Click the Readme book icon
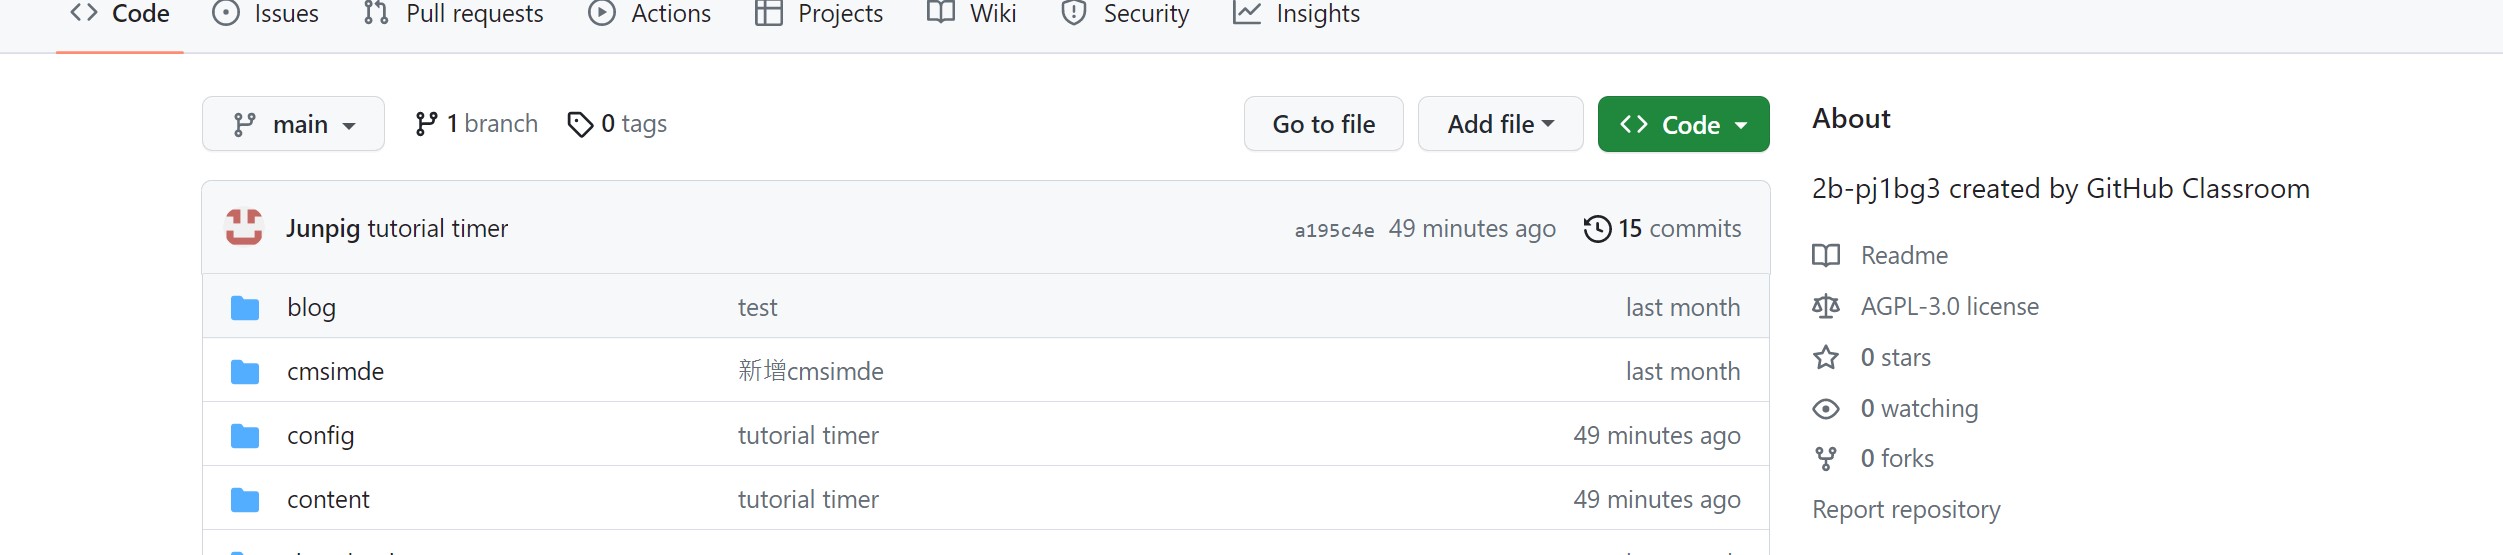Image resolution: width=2503 pixels, height=555 pixels. coord(1826,256)
